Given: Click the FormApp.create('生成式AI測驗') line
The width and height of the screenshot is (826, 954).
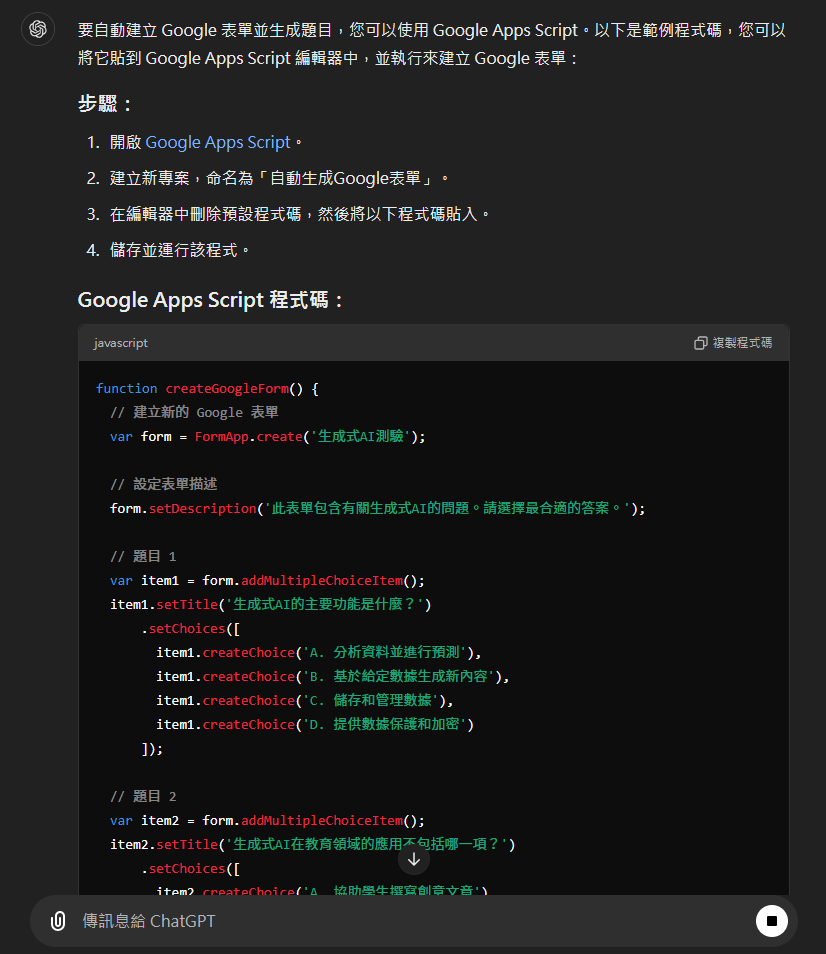Looking at the screenshot, I should [268, 437].
